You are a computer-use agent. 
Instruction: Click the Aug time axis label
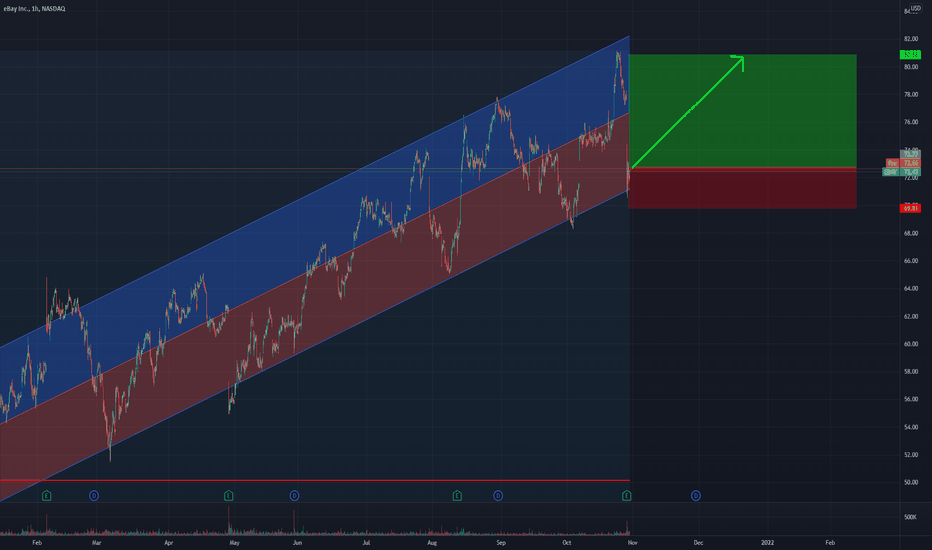point(432,542)
